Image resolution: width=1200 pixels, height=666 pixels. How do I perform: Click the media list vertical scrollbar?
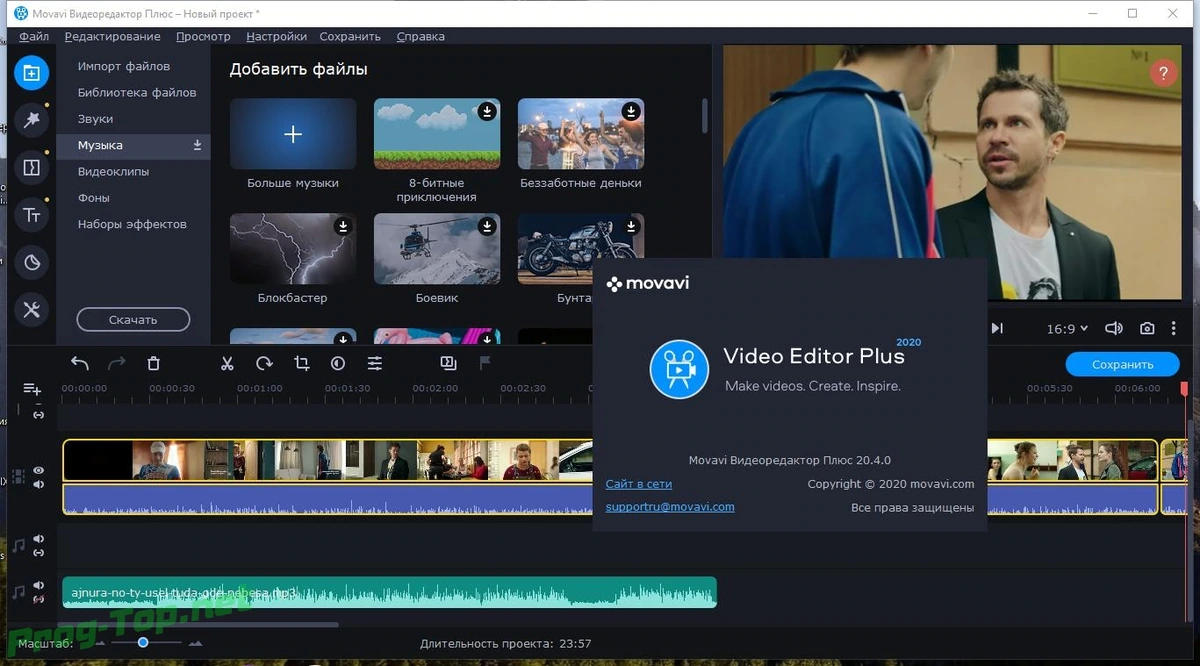point(705,115)
